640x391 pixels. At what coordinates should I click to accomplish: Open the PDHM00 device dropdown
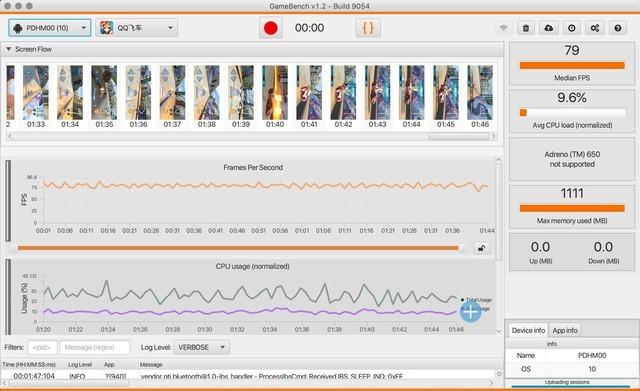click(x=49, y=28)
